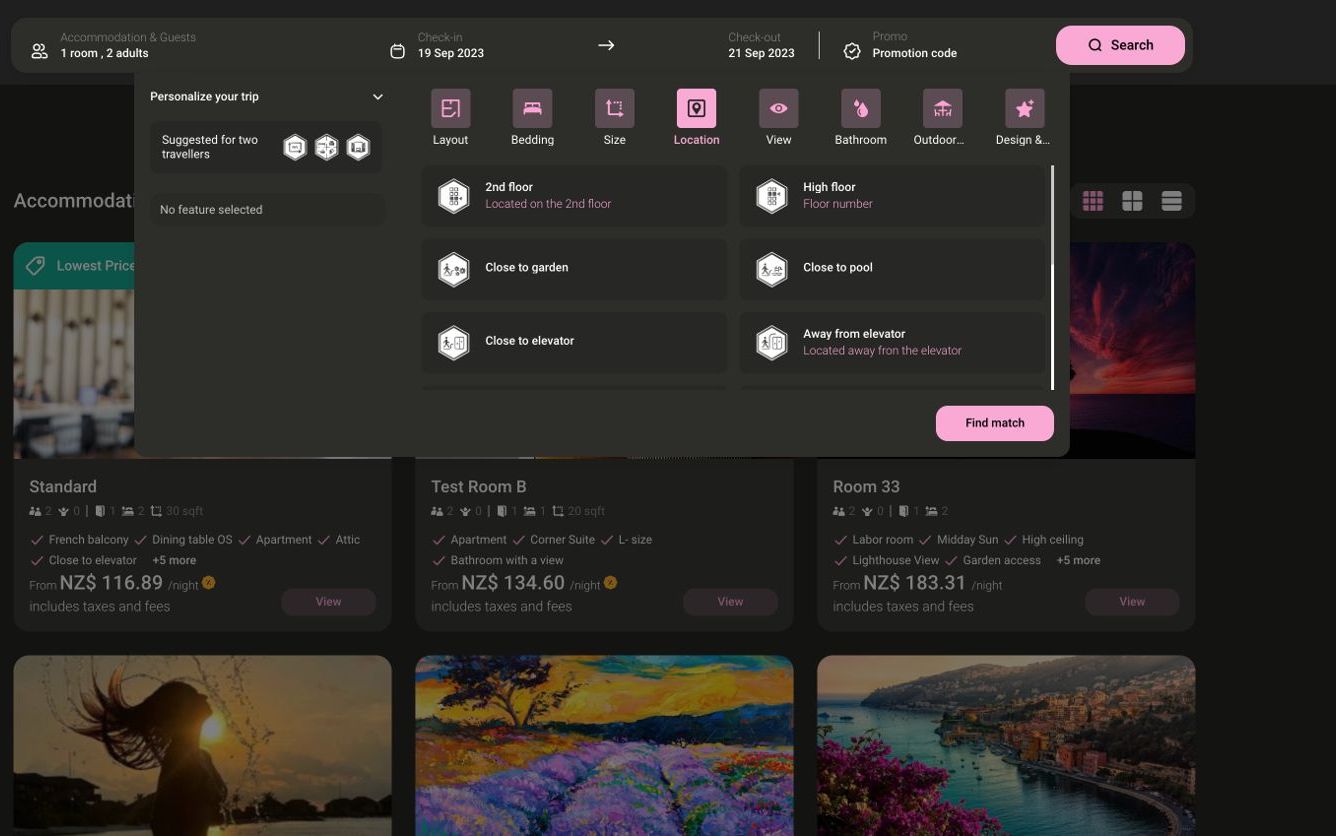This screenshot has width=1336, height=836.
Task: Toggle the Close to elevator feature
Action: tap(574, 342)
